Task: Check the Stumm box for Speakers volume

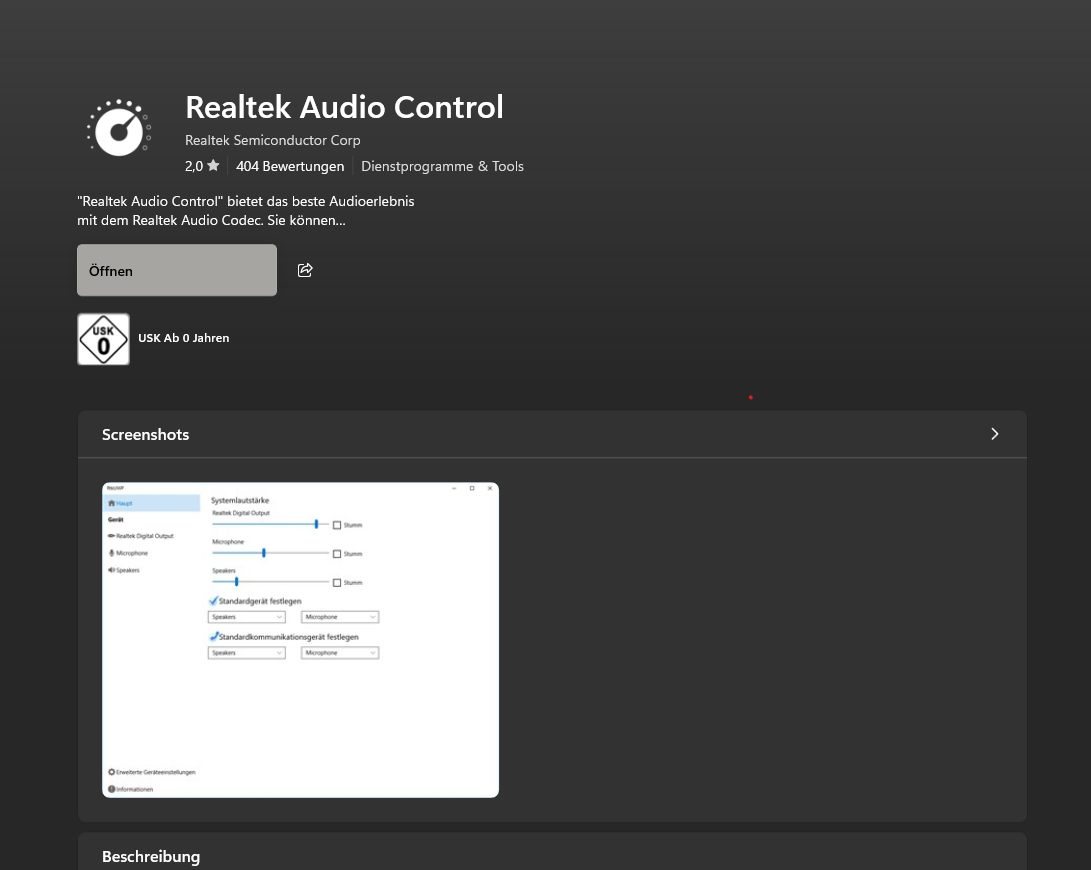Action: (x=337, y=582)
